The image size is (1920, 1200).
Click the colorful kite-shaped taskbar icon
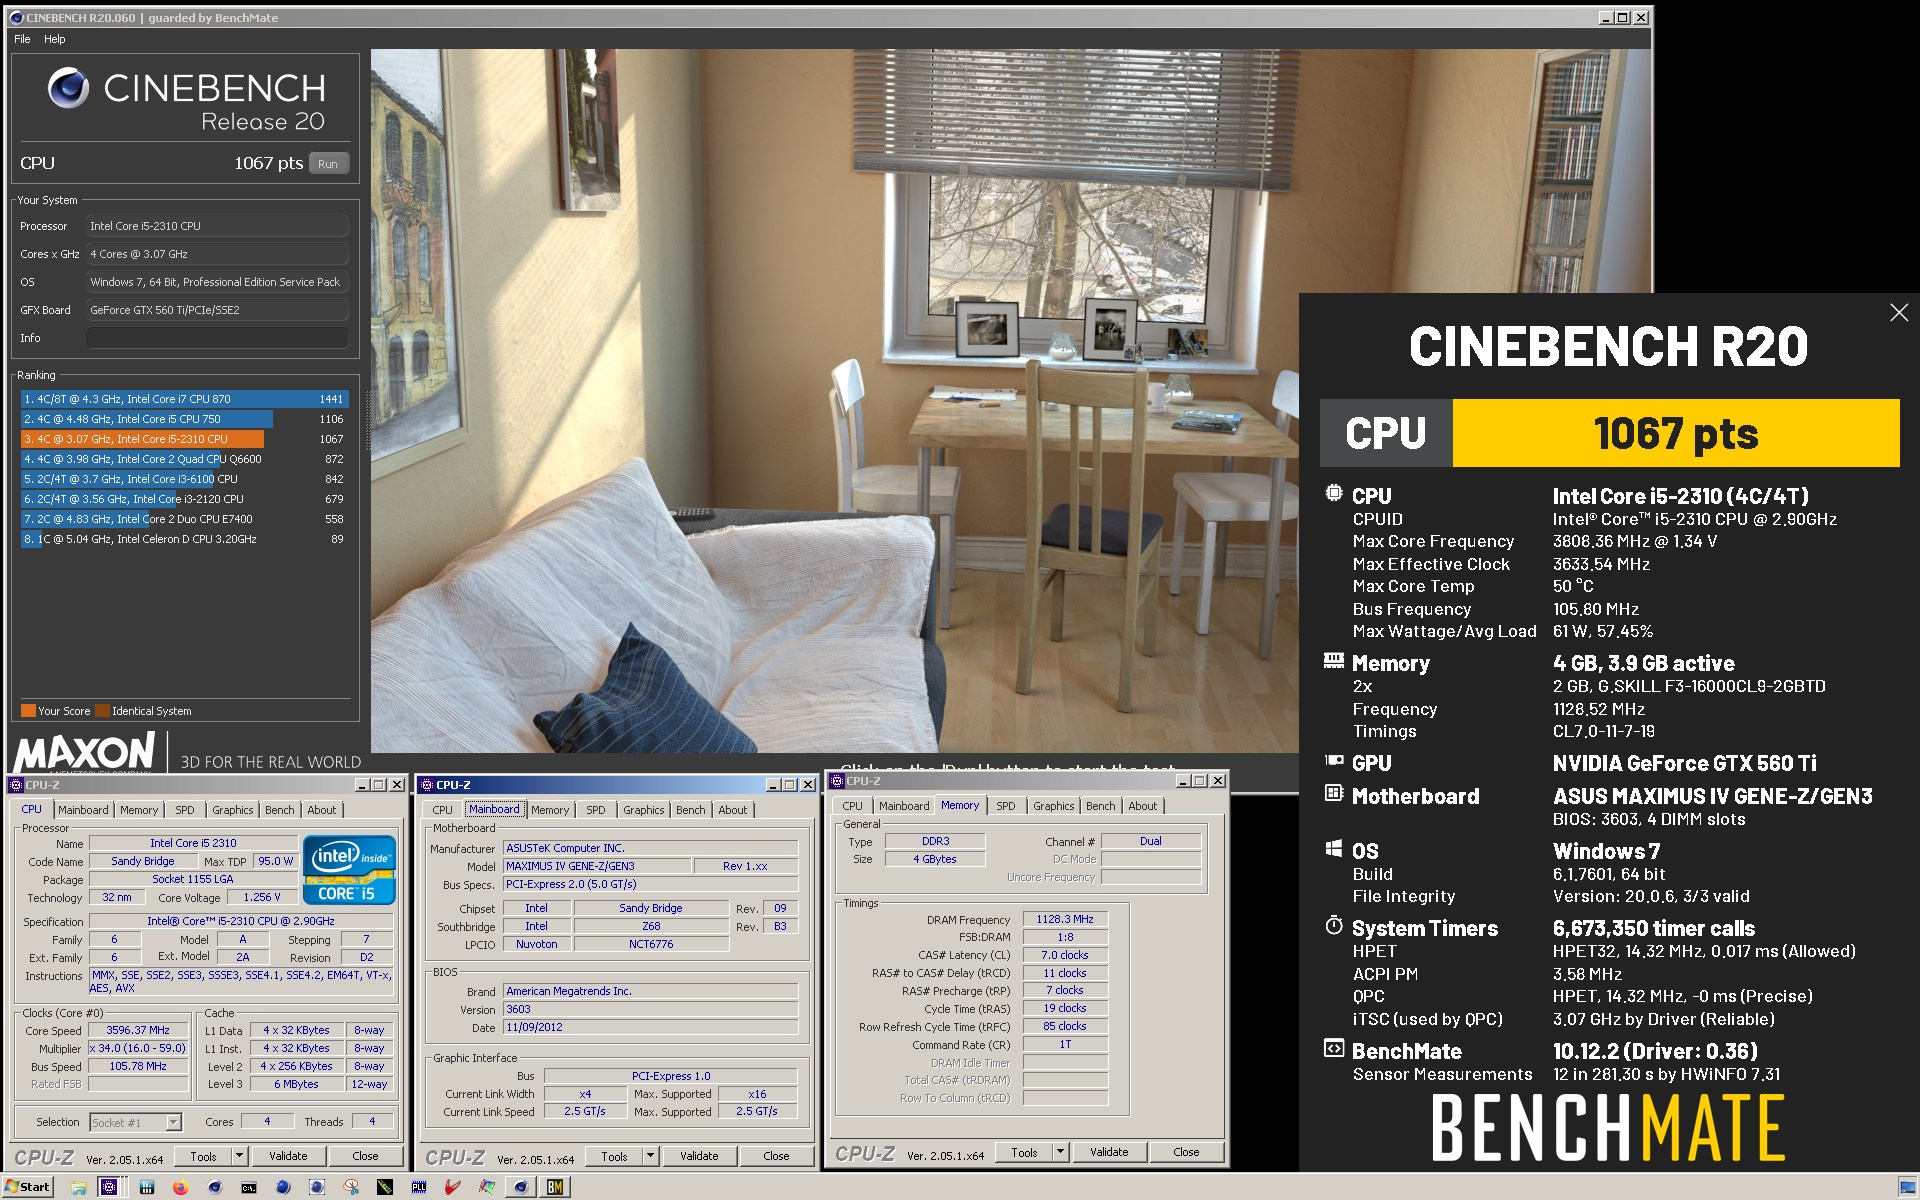click(487, 1187)
